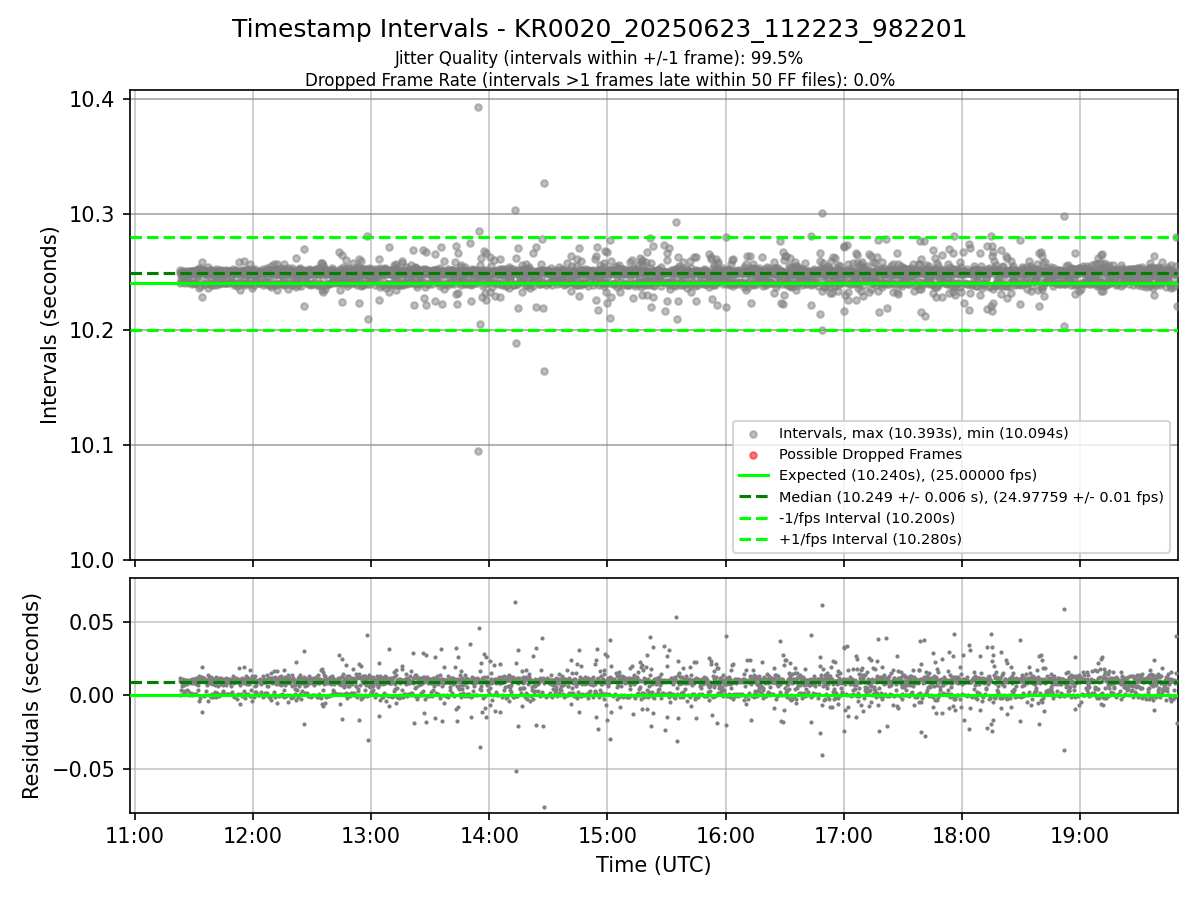
Task: Click the 'Jitter Quality' subtitle line
Action: (599, 58)
